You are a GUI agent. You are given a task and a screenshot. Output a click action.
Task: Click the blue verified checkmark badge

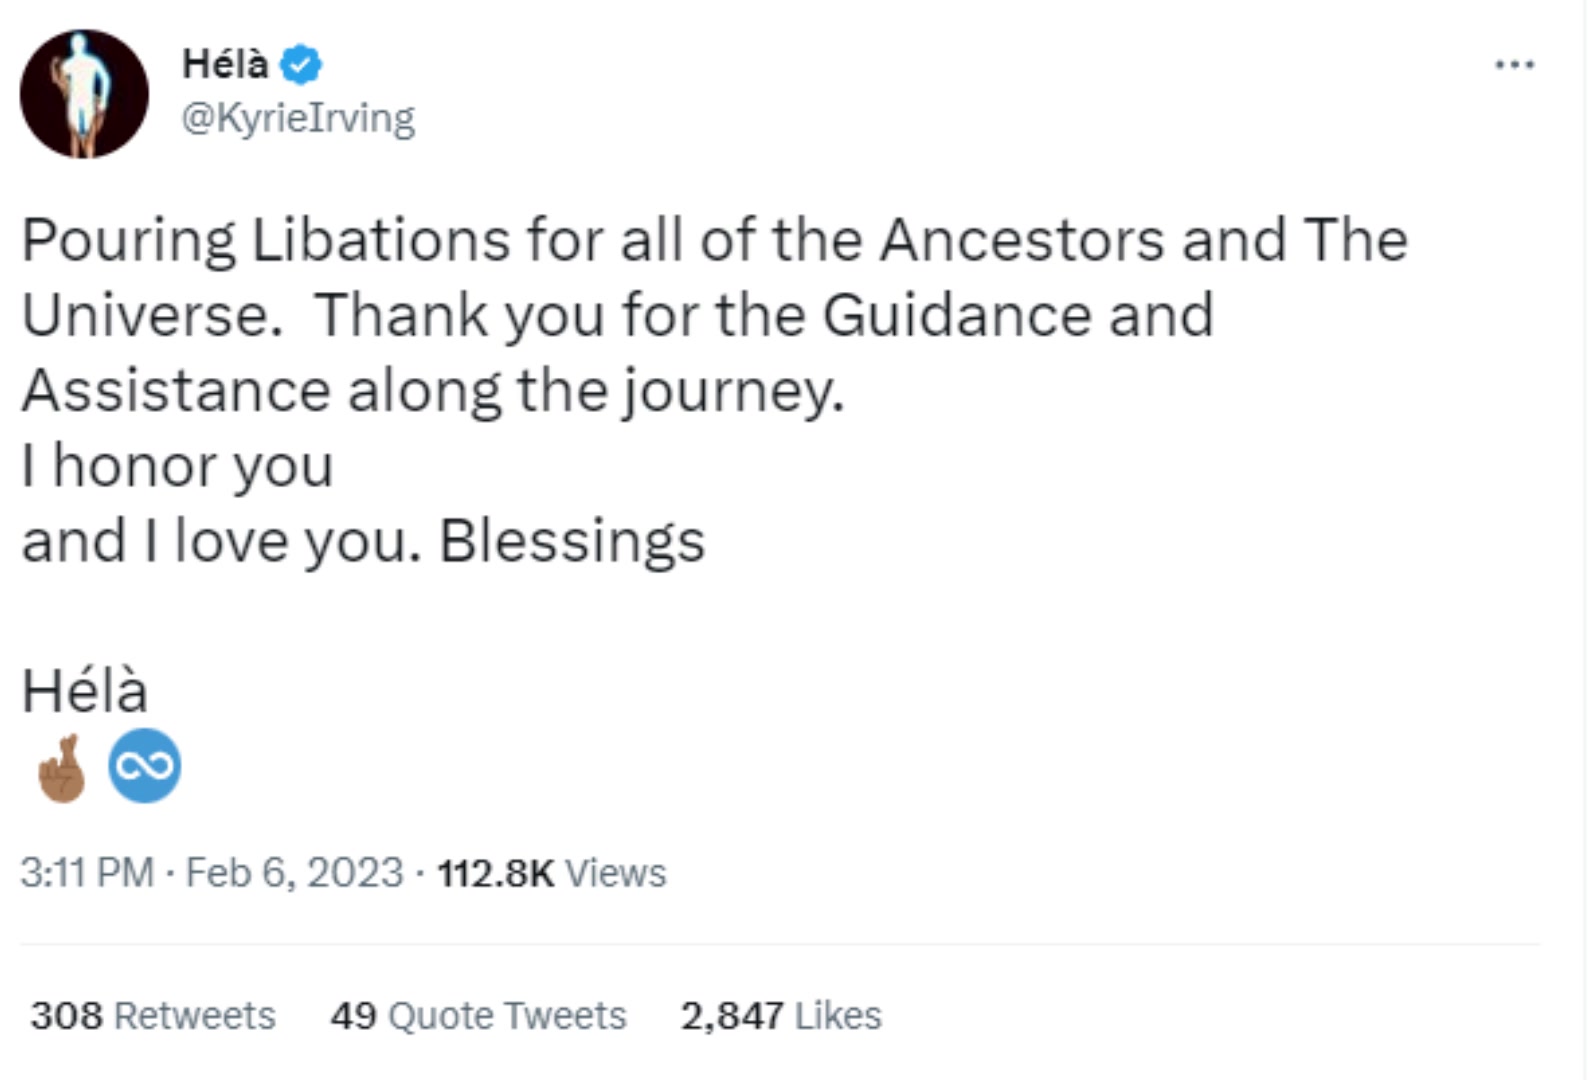tap(301, 65)
